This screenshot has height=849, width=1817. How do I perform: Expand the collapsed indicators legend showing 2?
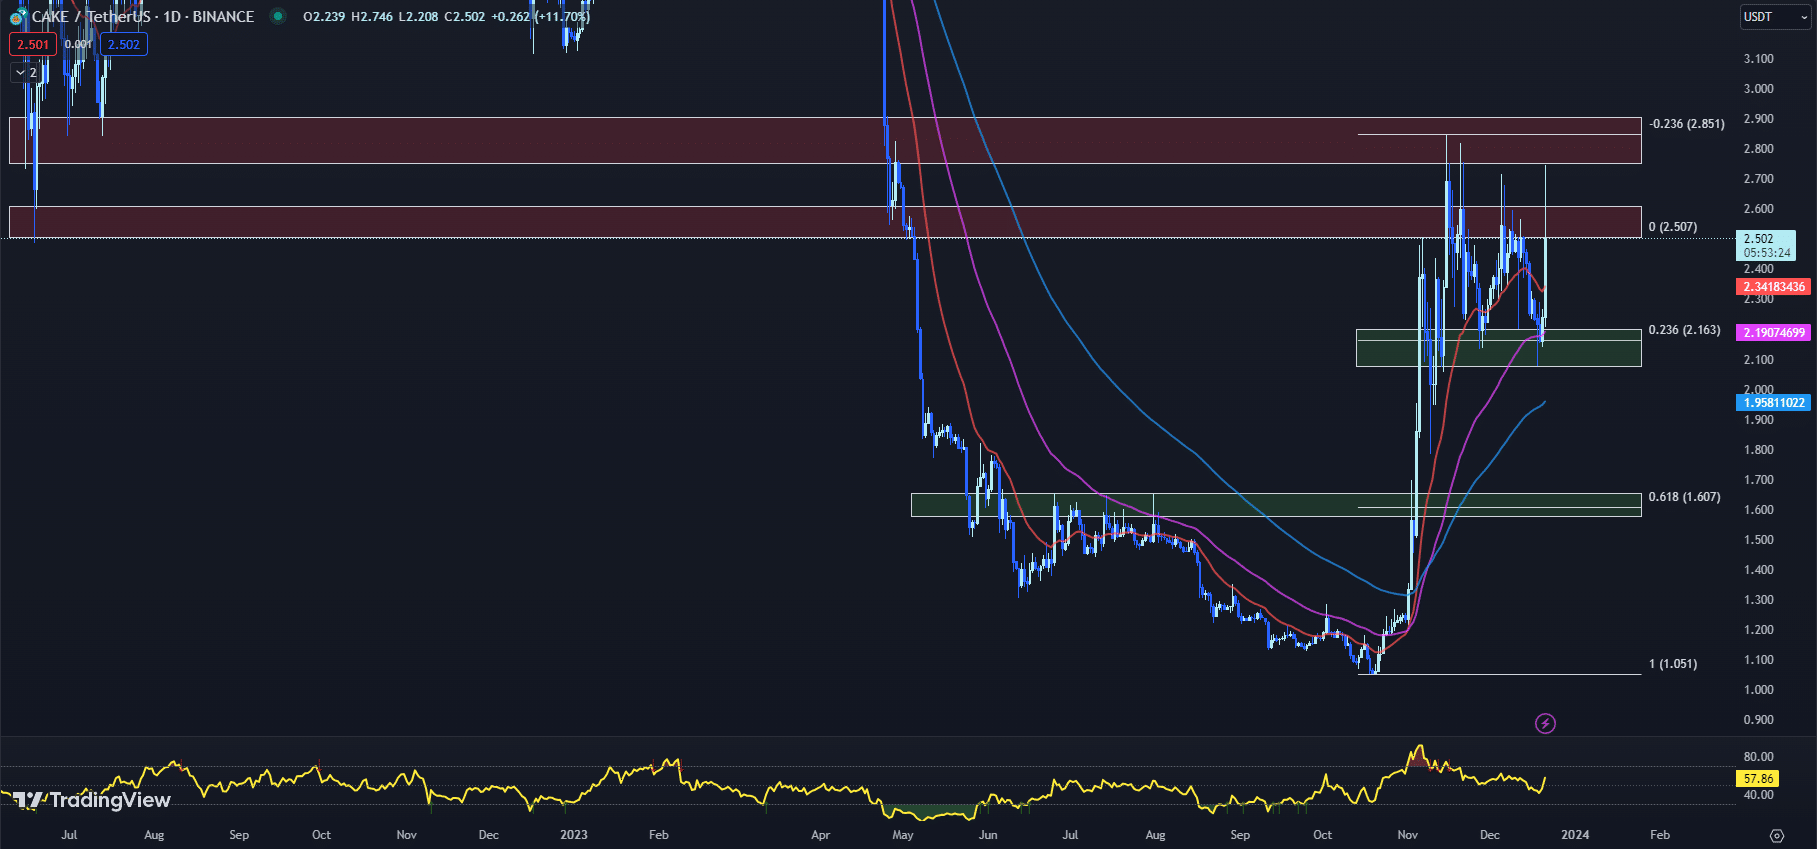click(26, 72)
